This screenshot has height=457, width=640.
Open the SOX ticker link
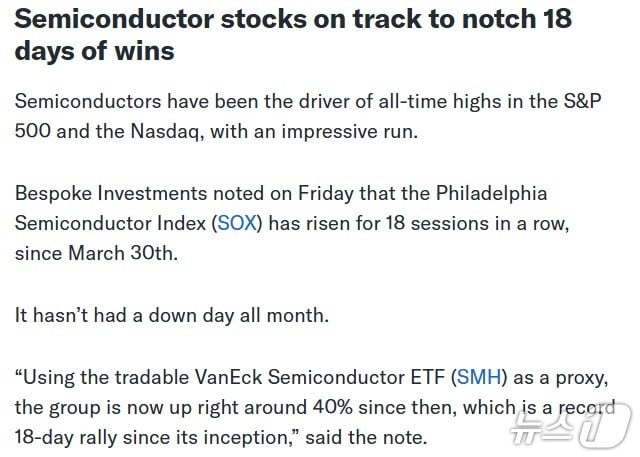[x=238, y=222]
